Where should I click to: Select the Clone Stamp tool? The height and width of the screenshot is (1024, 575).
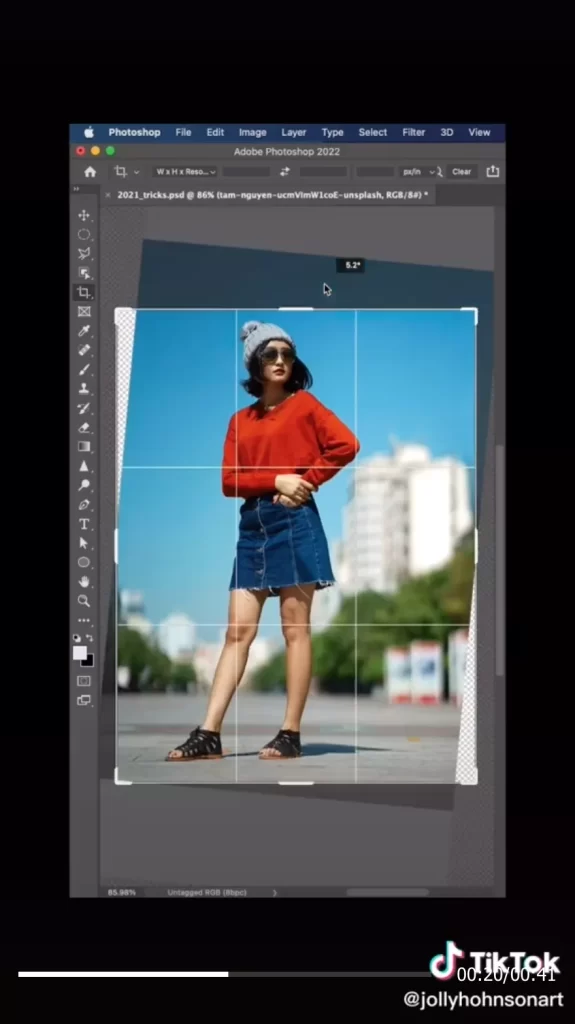point(84,389)
